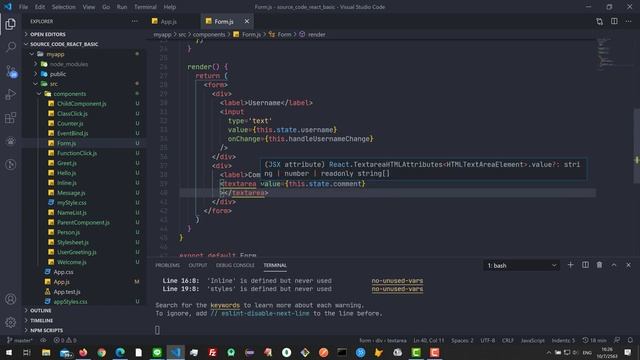Collapse the components folder
Viewport: 640px width, 360px height.
click(x=69, y=93)
